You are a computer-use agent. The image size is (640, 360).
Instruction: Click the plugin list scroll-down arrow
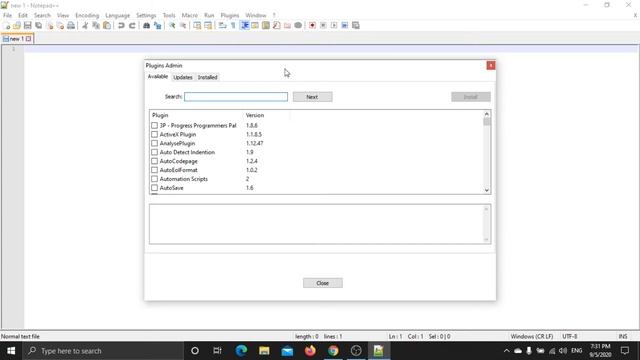pyautogui.click(x=487, y=190)
